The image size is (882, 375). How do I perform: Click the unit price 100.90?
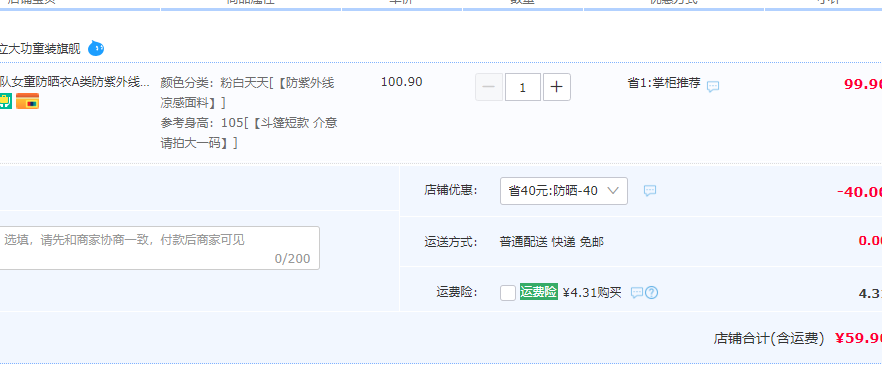pos(402,82)
